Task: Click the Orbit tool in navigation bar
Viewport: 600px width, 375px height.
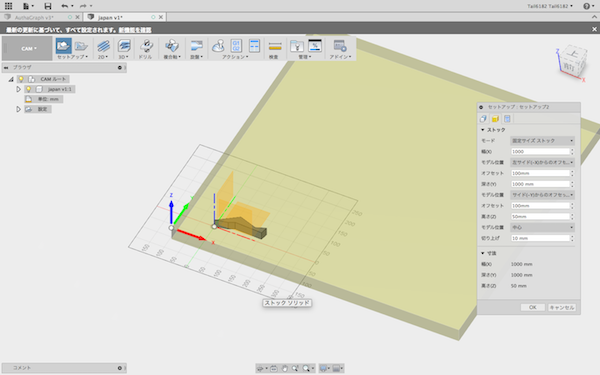Action: point(260,368)
